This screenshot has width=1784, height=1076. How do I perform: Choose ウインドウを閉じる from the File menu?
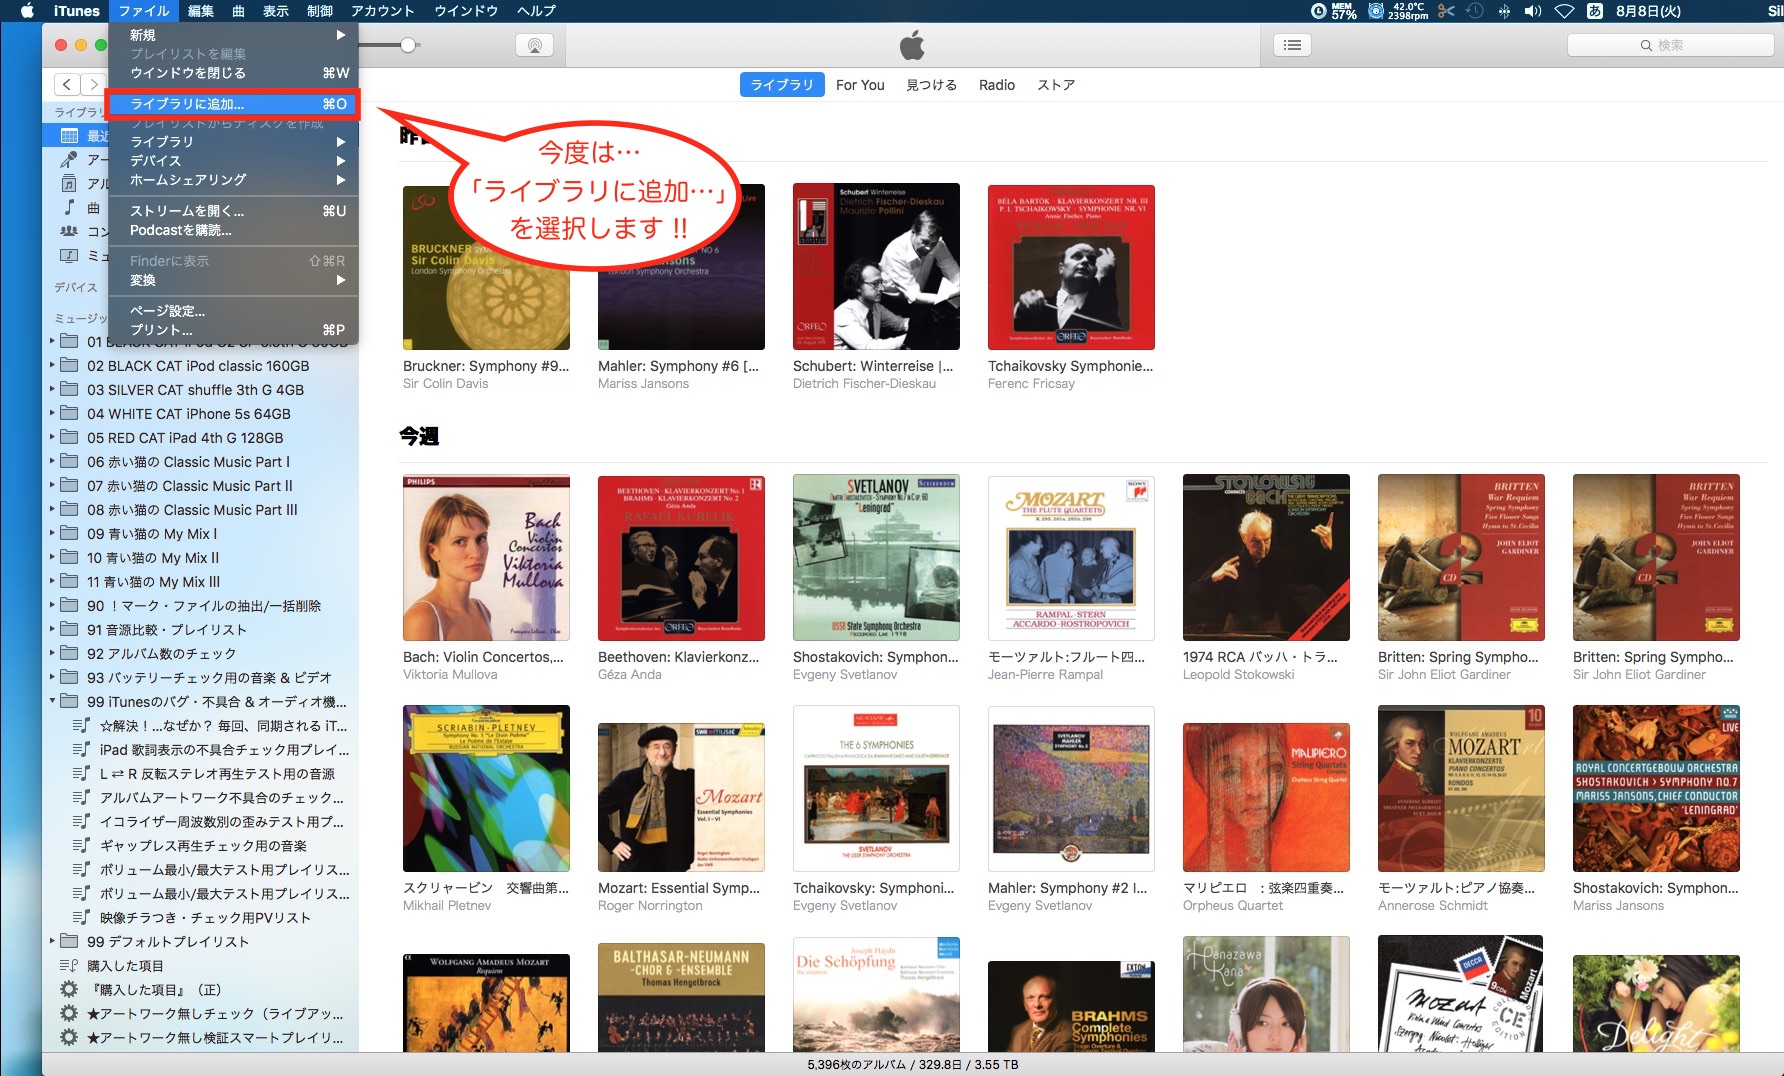(232, 73)
